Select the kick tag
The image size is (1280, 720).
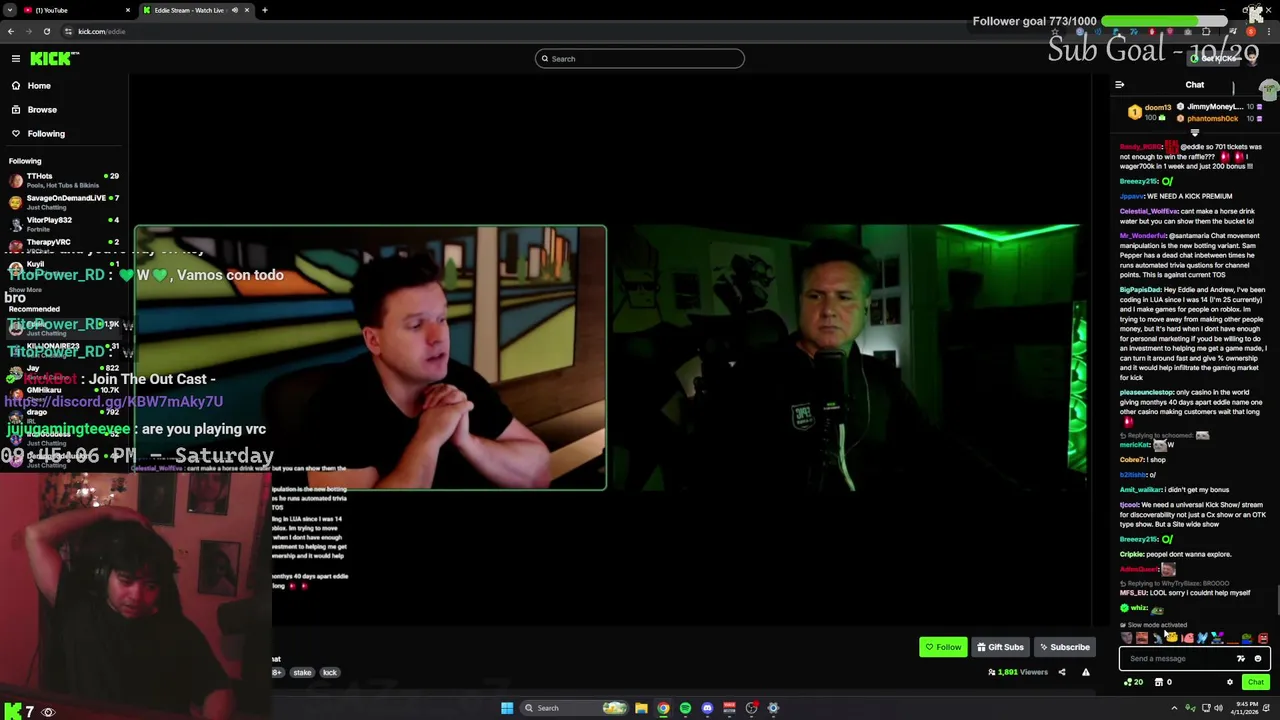click(330, 673)
